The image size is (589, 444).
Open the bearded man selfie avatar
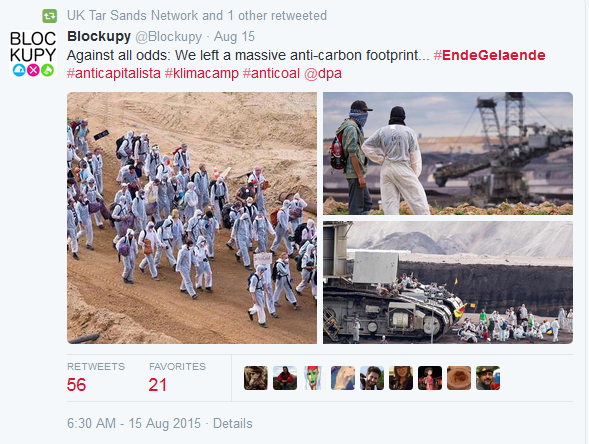372,378
